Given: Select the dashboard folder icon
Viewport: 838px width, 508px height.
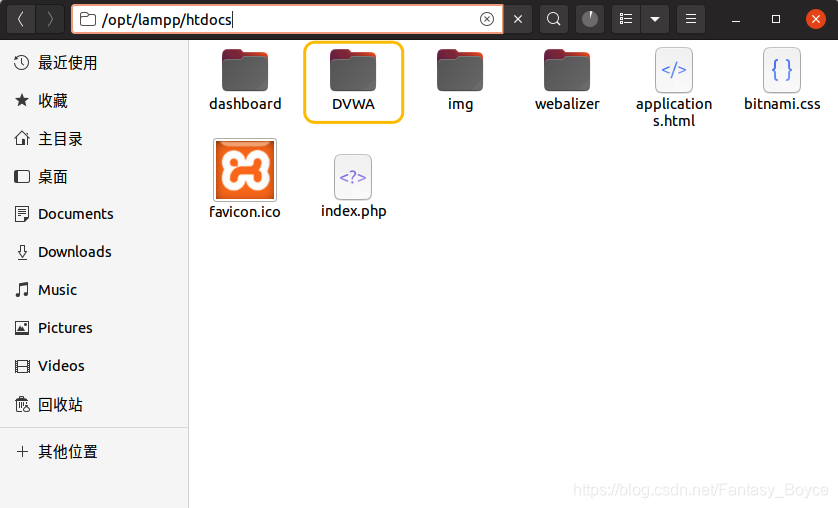Looking at the screenshot, I should tap(245, 70).
